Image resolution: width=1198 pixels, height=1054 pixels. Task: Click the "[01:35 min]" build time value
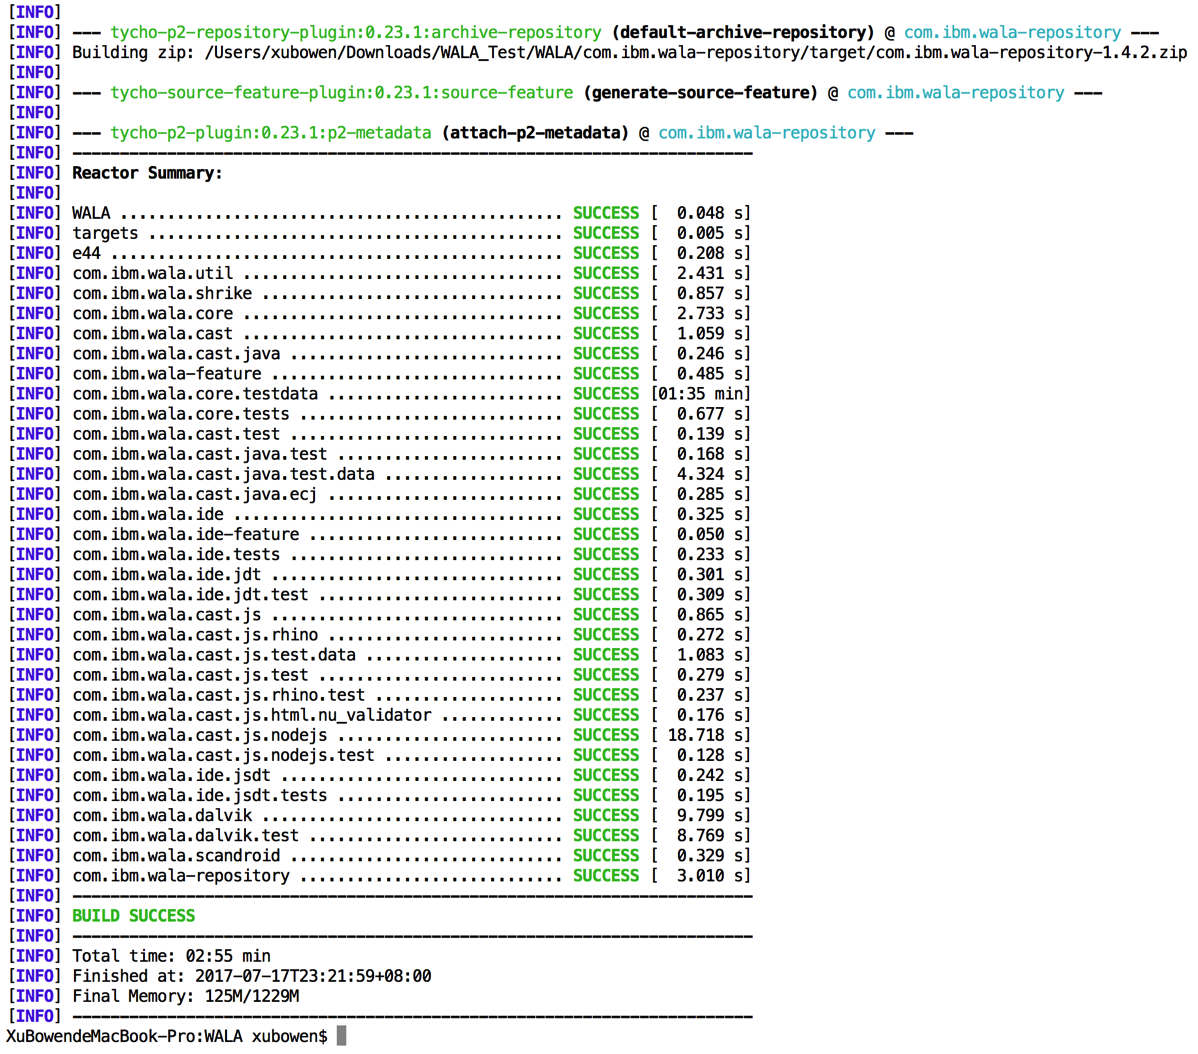[701, 394]
